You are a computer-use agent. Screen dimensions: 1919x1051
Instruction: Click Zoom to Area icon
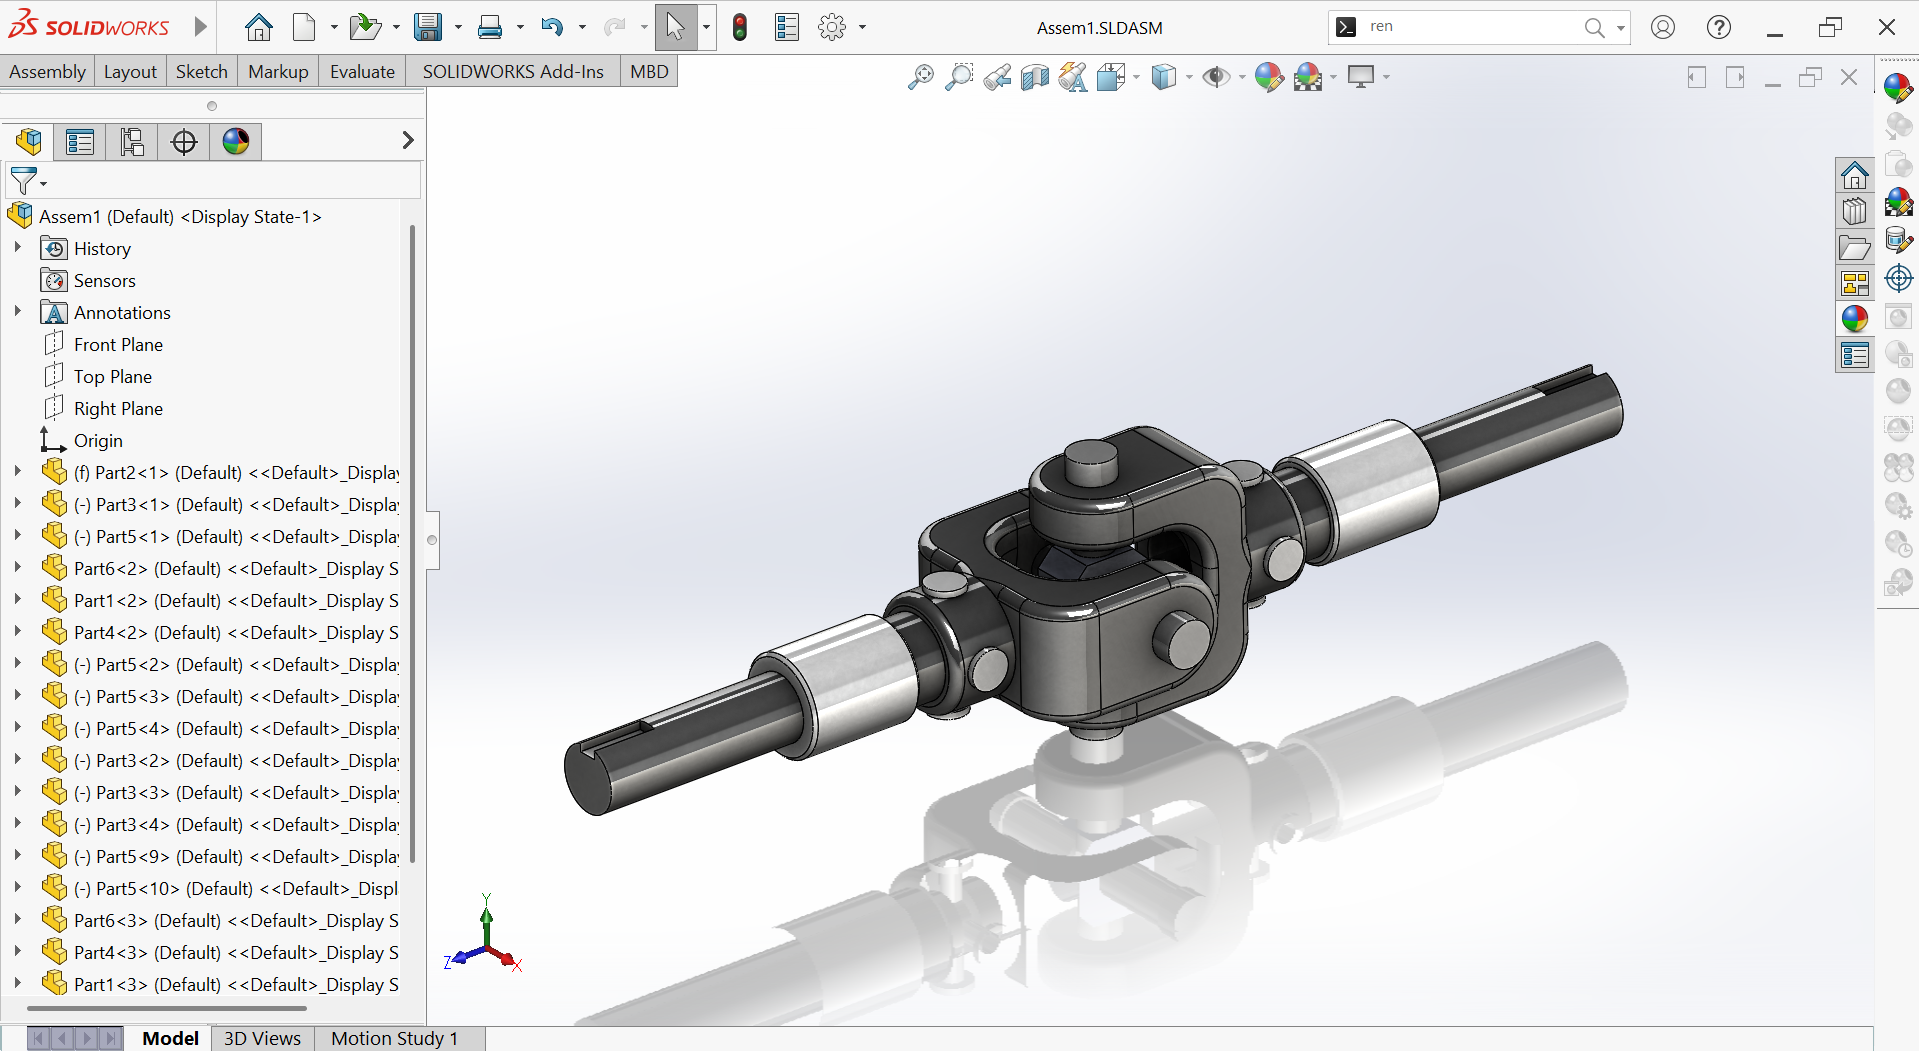[958, 77]
